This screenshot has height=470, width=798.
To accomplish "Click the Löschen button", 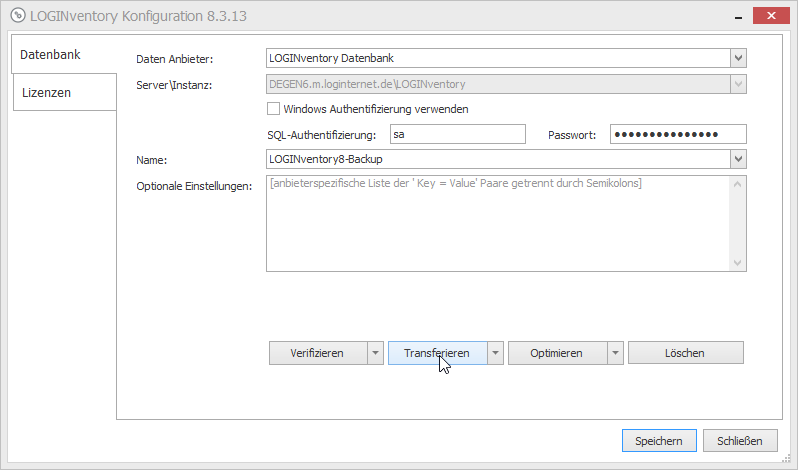I will (686, 353).
